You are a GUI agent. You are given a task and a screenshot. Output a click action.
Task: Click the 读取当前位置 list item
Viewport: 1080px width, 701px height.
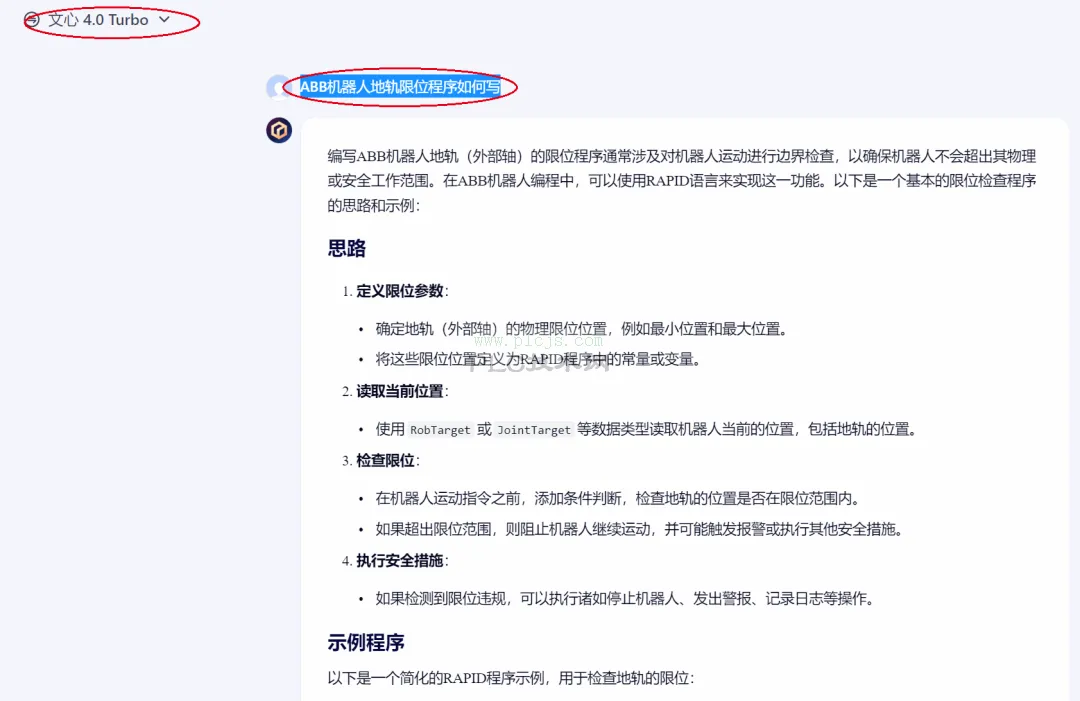402,391
